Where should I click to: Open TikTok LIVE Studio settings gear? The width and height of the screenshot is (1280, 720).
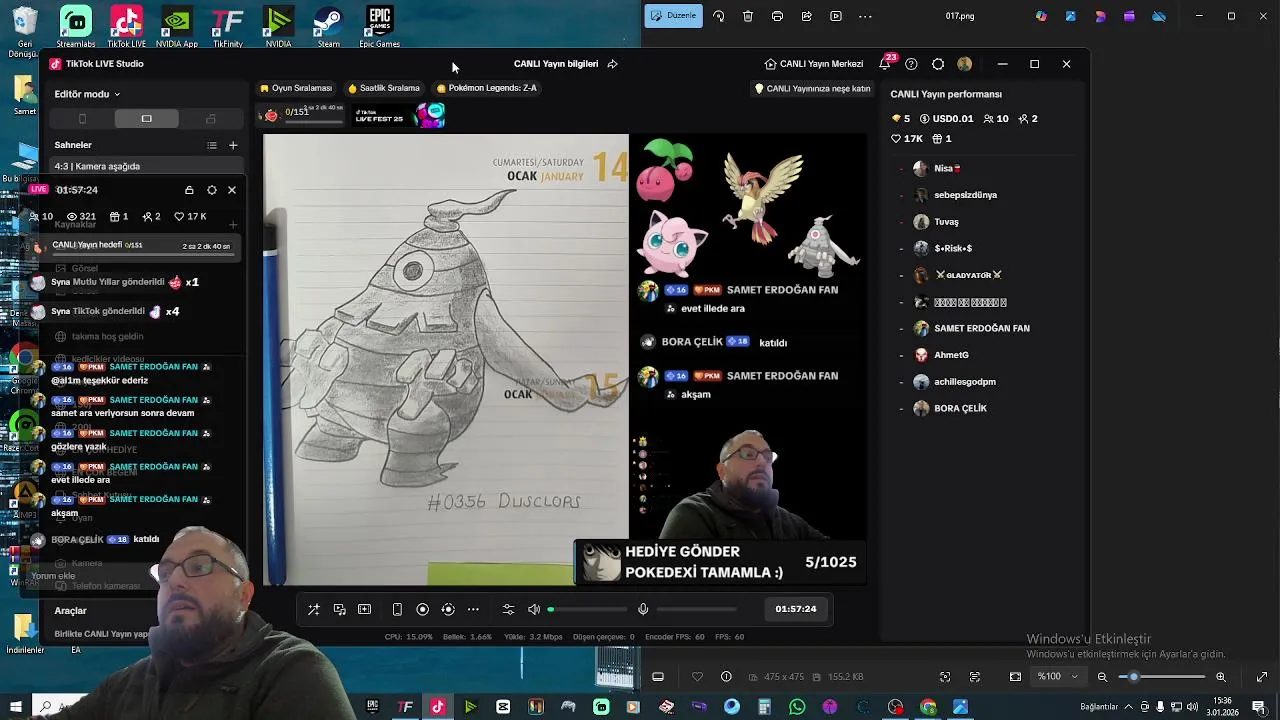pos(938,64)
